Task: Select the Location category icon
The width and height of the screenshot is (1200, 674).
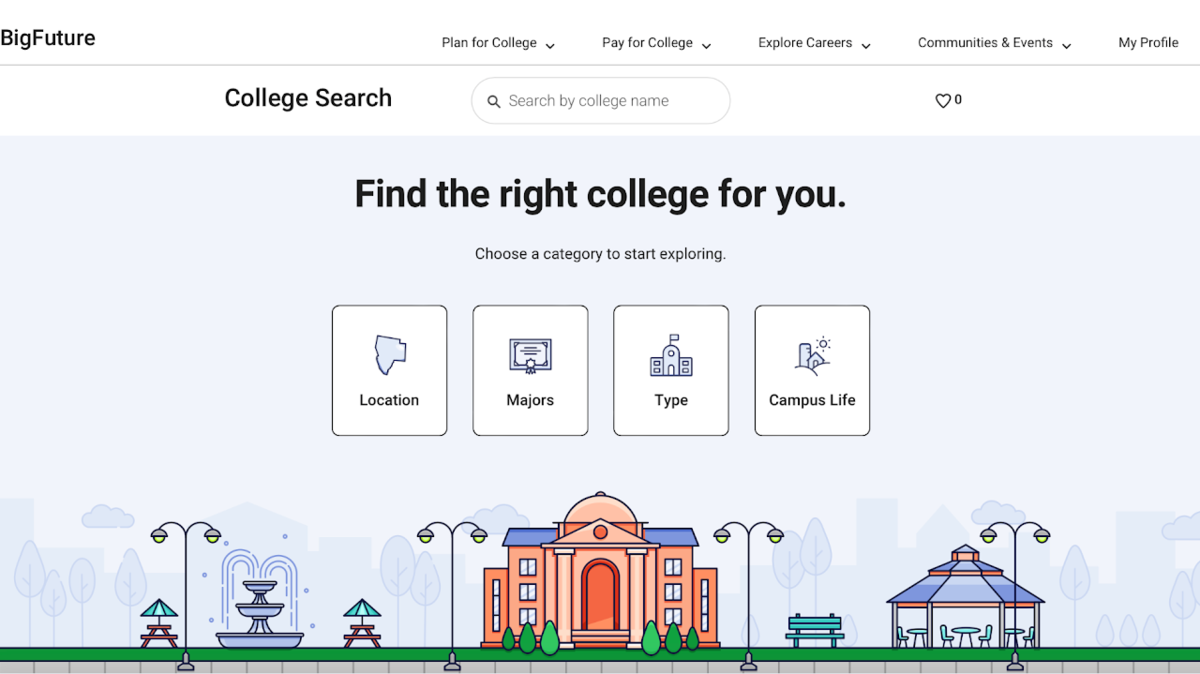Action: [389, 352]
